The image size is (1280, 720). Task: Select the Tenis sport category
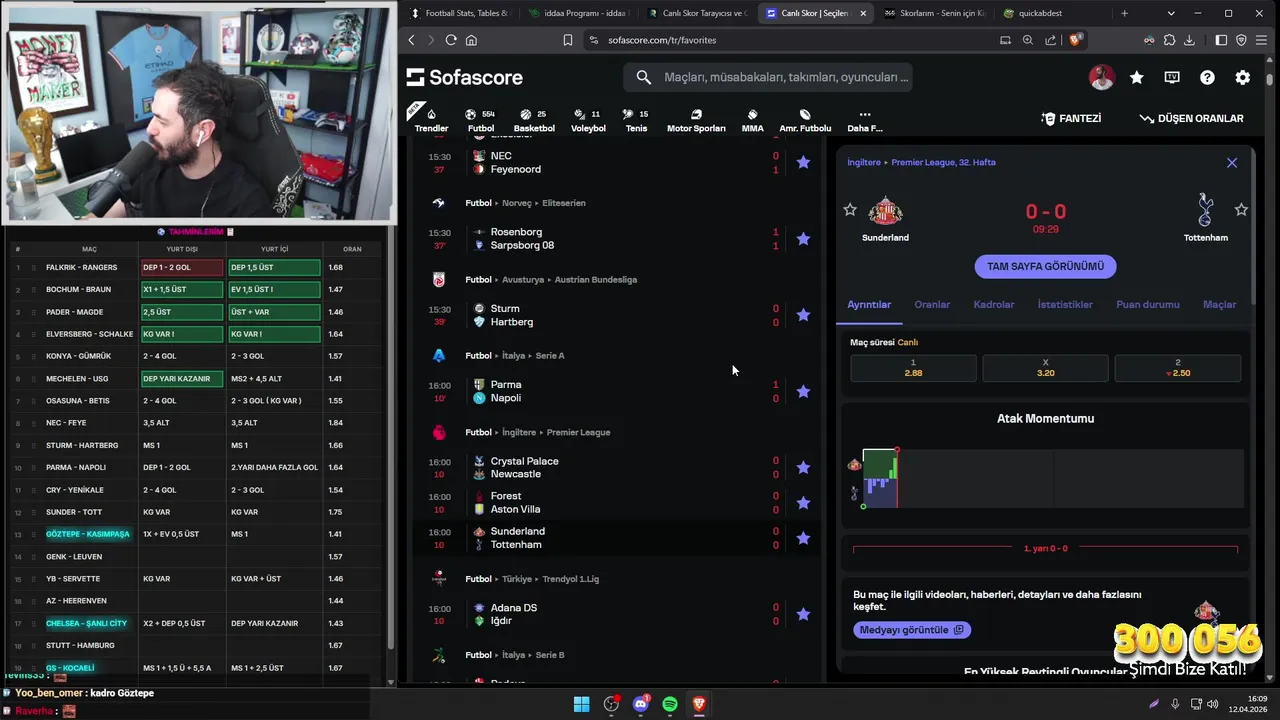tap(636, 120)
